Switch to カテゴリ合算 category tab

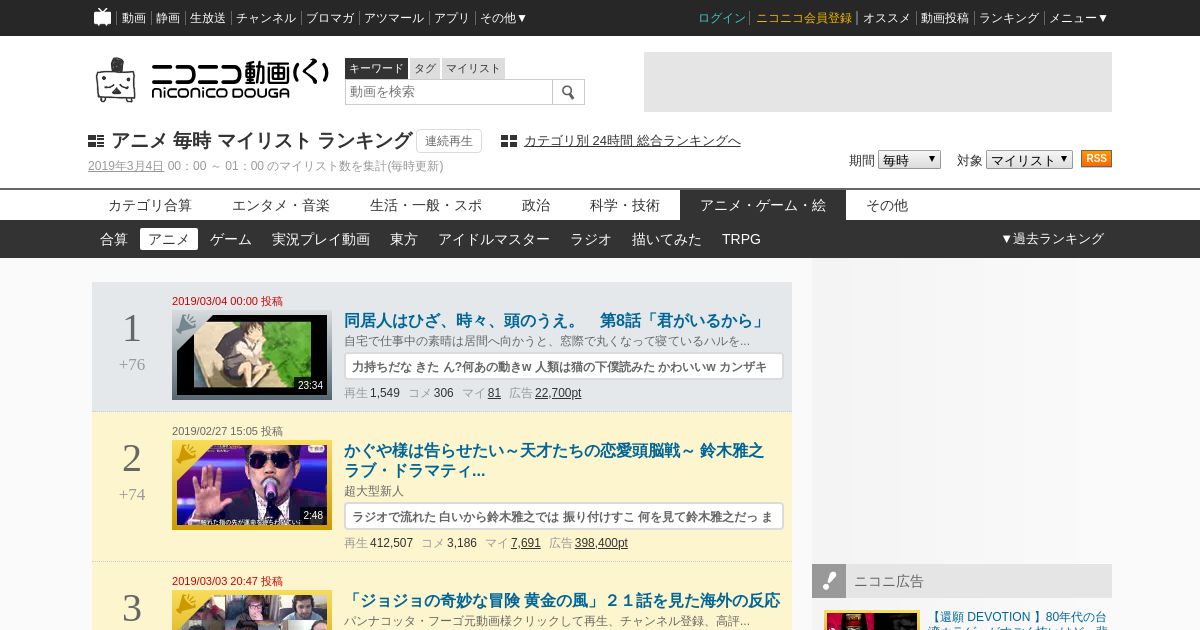pyautogui.click(x=150, y=205)
